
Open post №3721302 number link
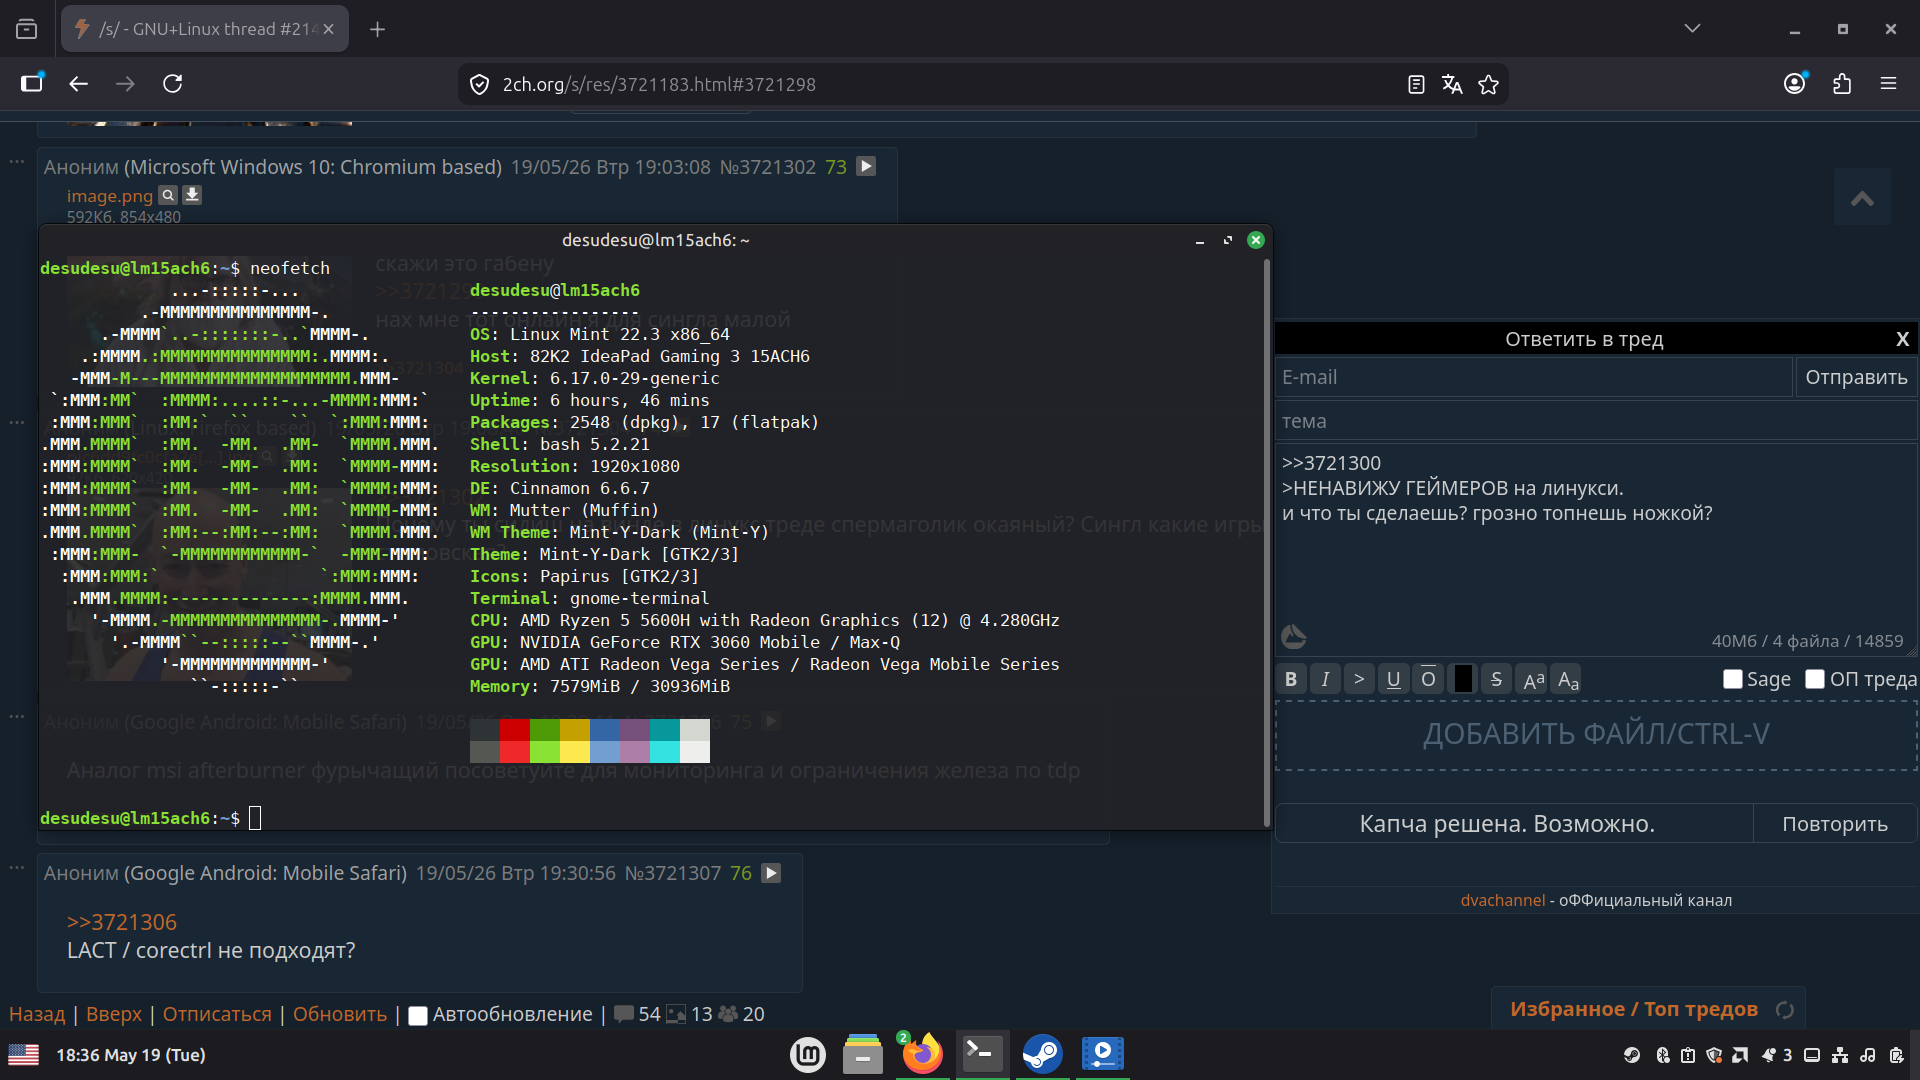[x=768, y=167]
